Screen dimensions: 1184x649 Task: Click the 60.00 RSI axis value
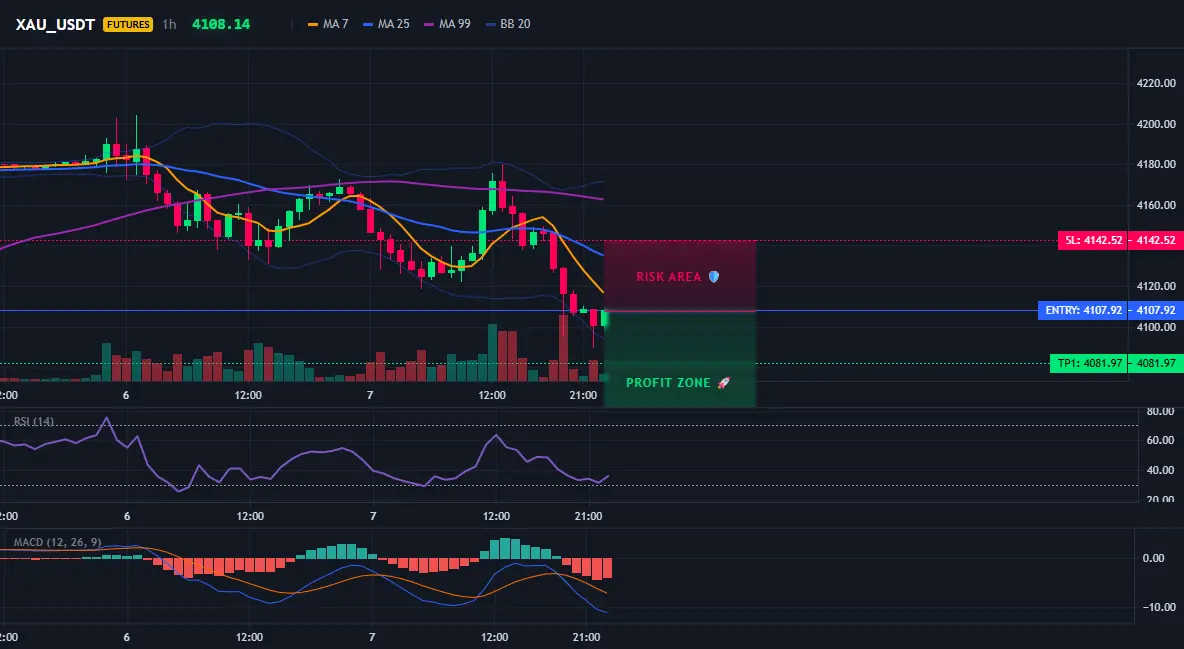(x=1161, y=440)
